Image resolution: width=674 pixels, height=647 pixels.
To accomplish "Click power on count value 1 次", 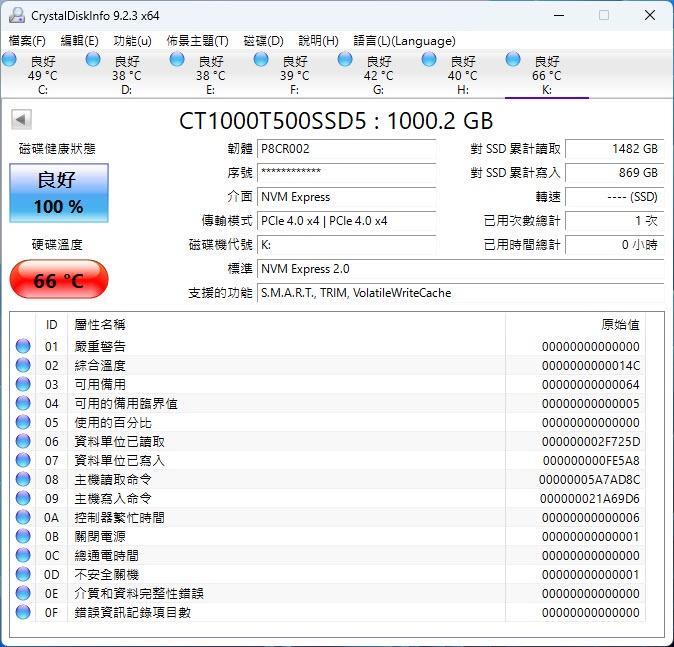I will click(615, 221).
